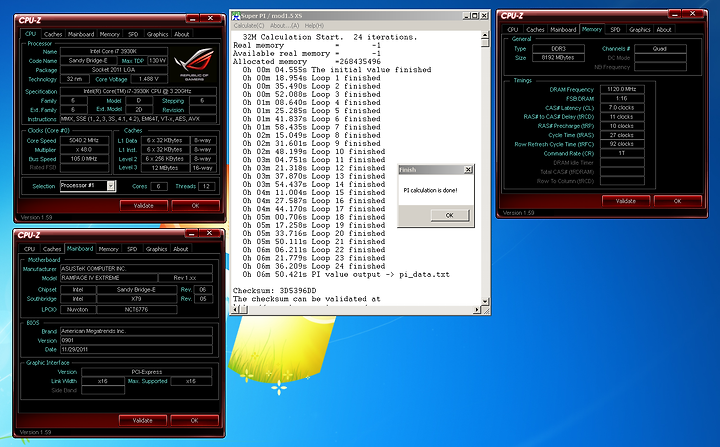Open Help(H) menu in Super PI
This screenshot has width=720, height=447.
click(x=314, y=26)
